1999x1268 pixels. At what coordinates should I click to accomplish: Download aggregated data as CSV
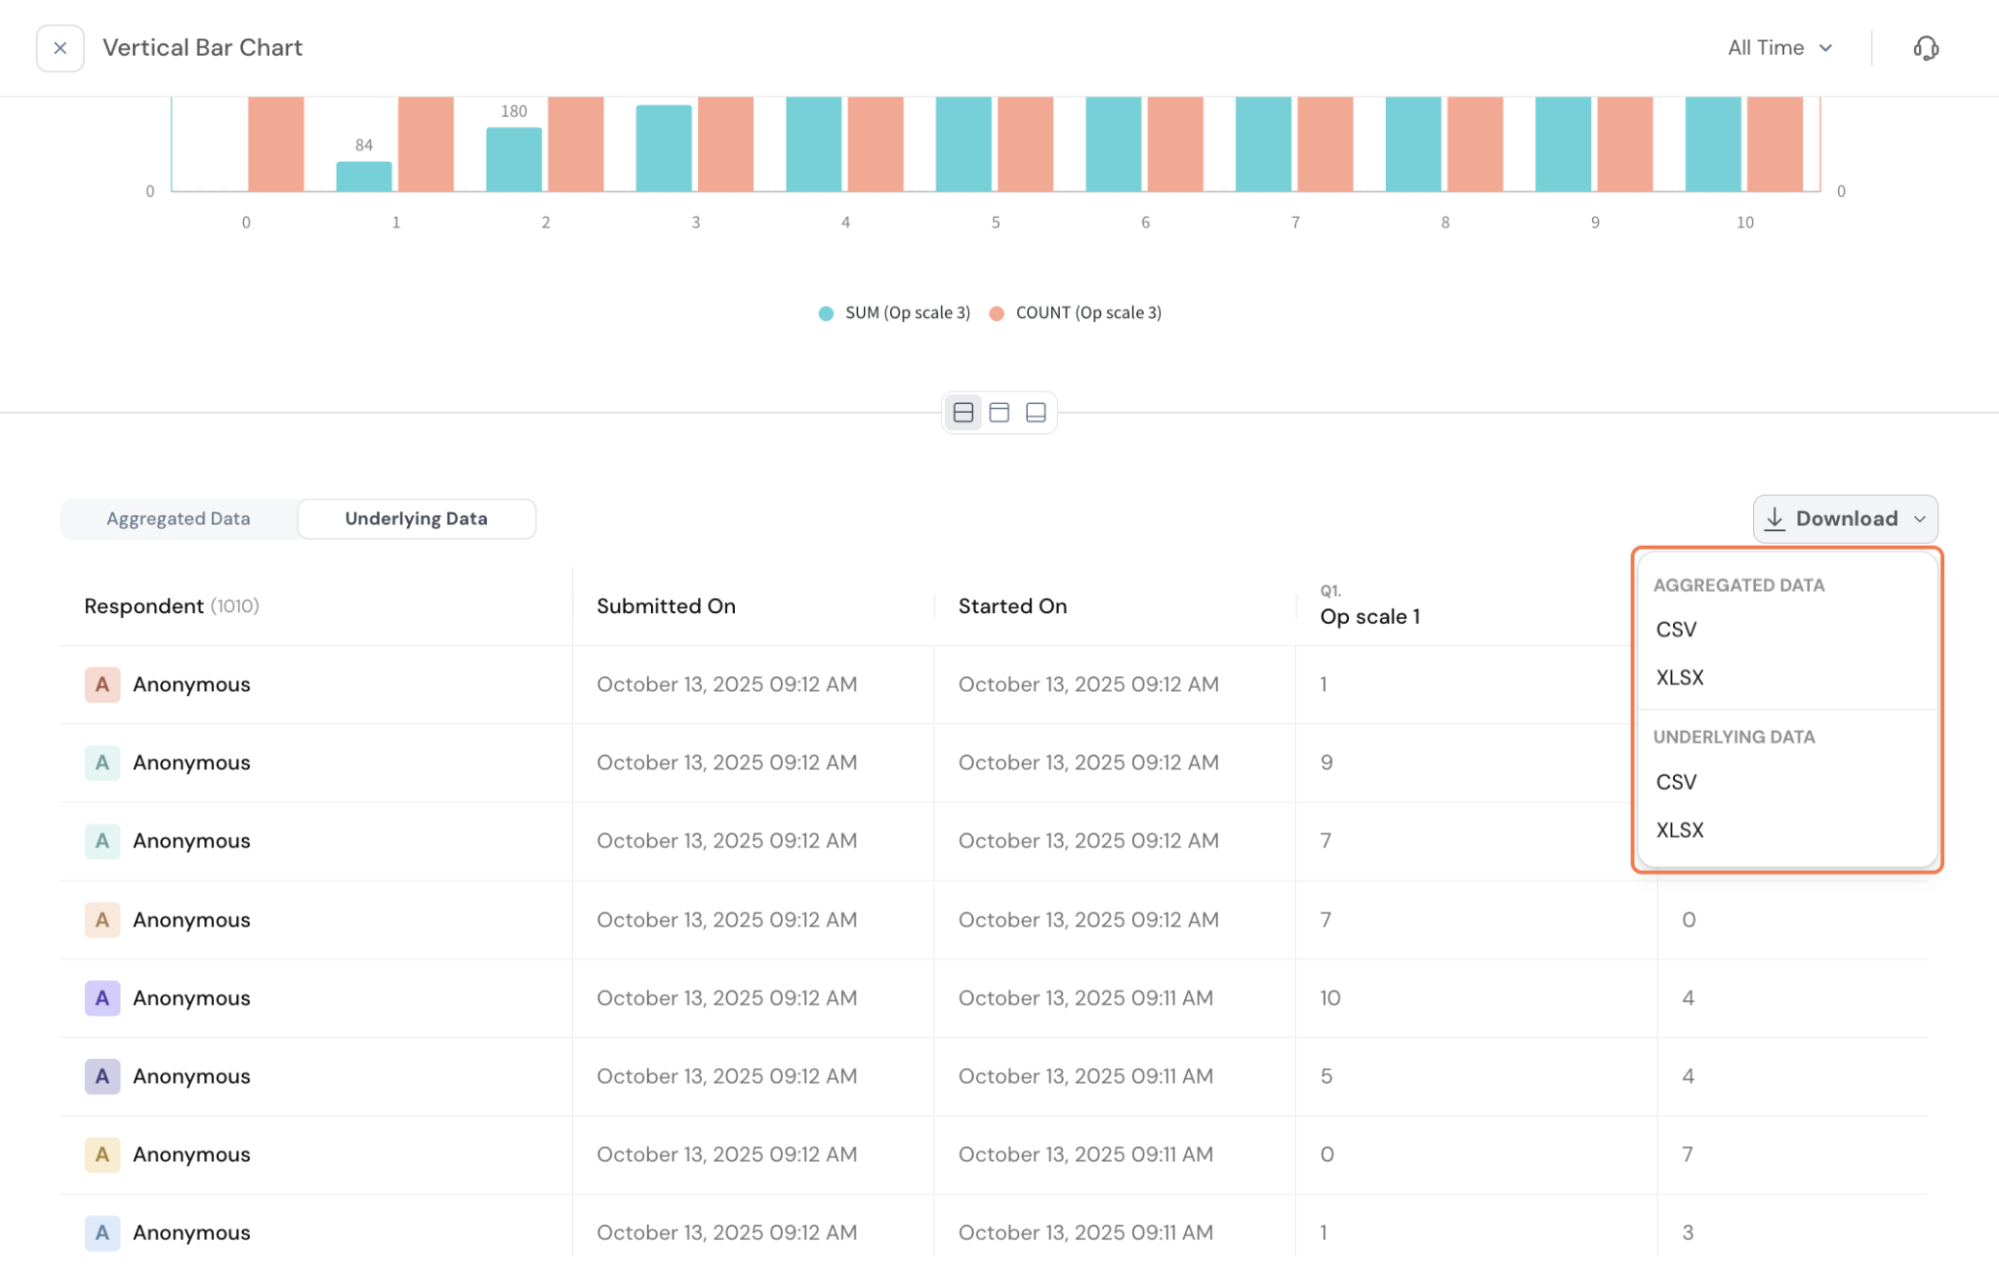point(1676,630)
